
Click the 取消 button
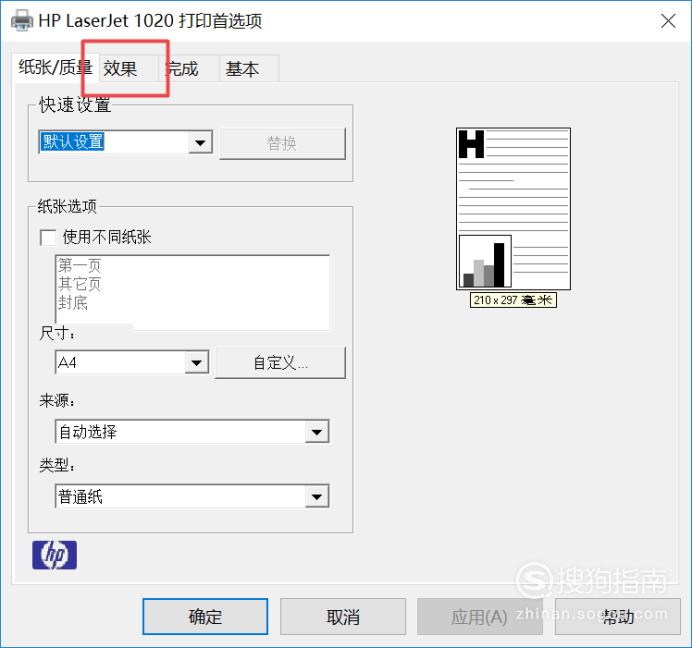(x=343, y=617)
